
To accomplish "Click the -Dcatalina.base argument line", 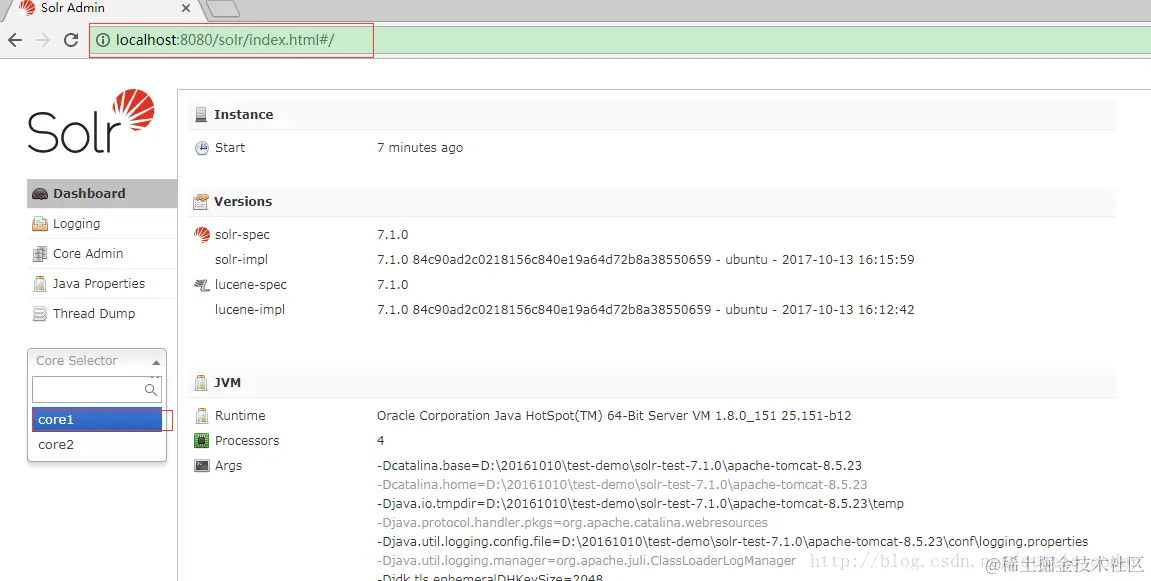I will [619, 466].
